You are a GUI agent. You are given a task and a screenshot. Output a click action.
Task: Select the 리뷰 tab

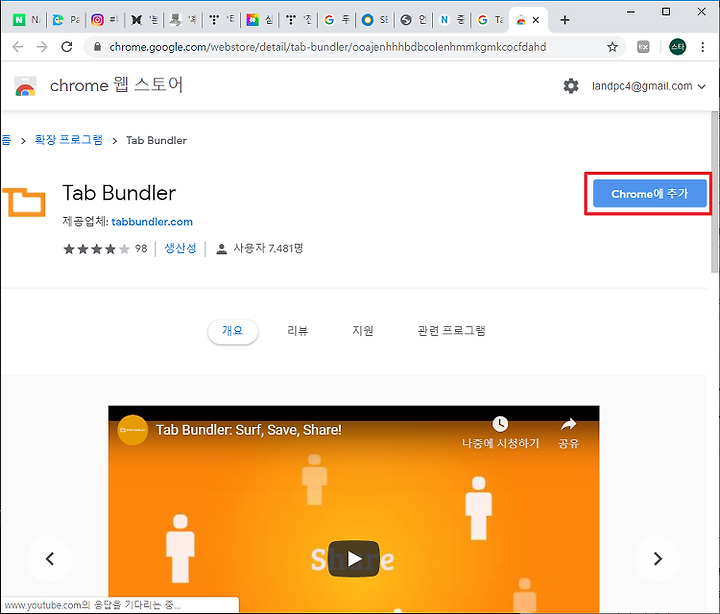click(x=298, y=331)
